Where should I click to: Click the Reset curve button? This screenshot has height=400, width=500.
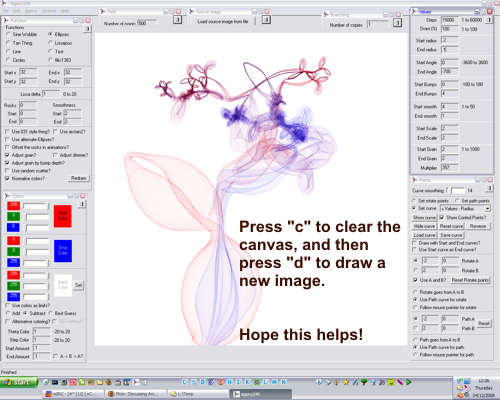[451, 226]
